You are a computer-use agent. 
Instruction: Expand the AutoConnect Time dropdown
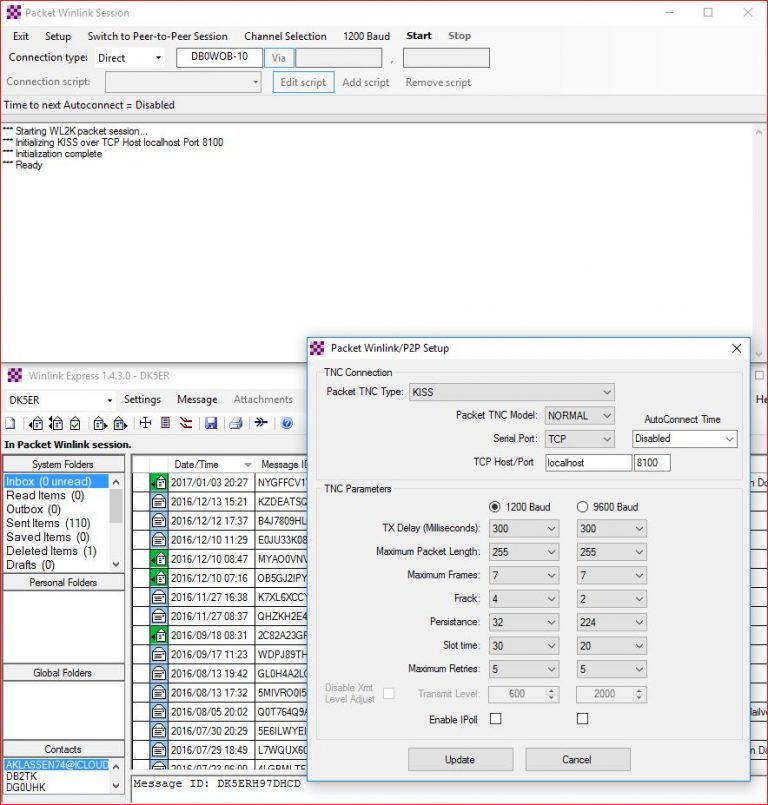click(684, 439)
